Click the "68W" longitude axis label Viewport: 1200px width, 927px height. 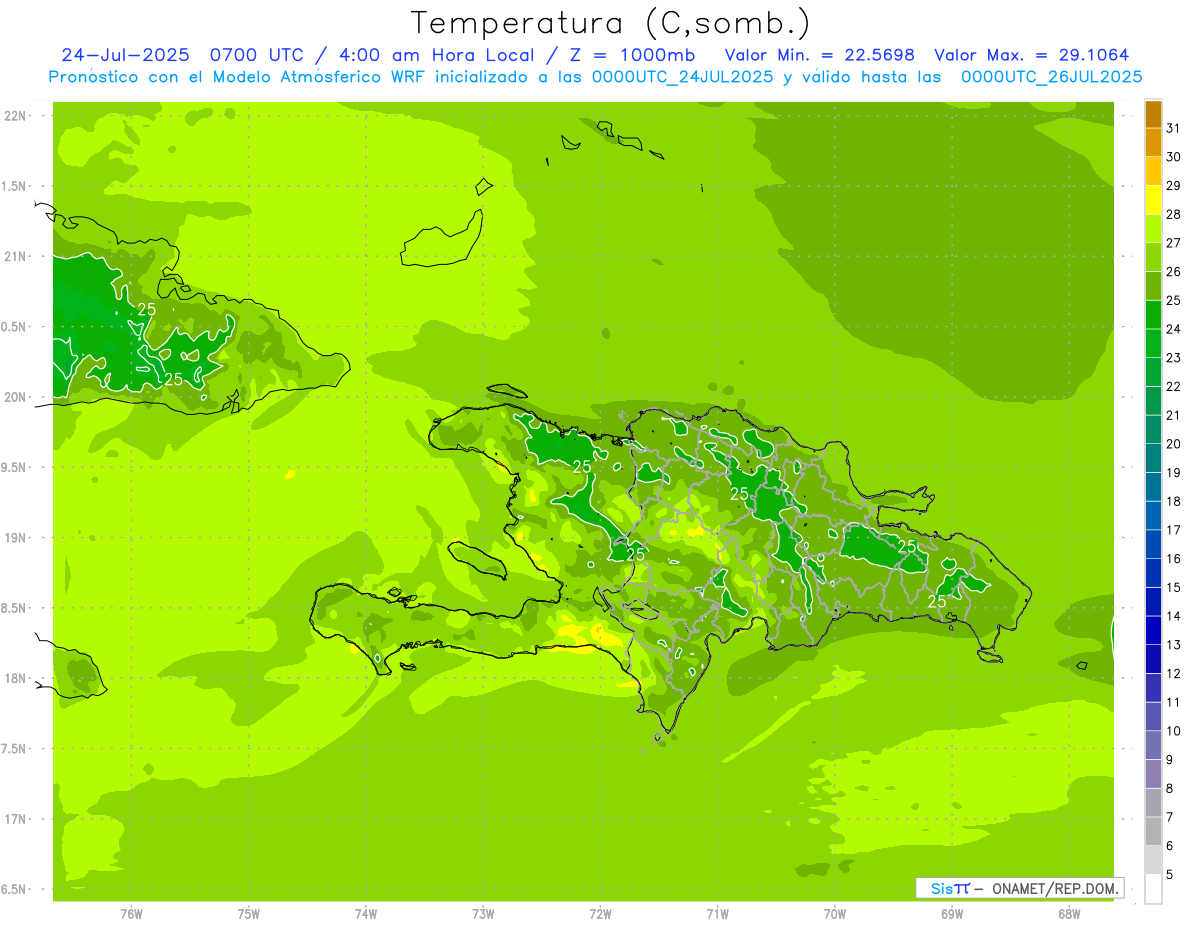click(x=1068, y=914)
